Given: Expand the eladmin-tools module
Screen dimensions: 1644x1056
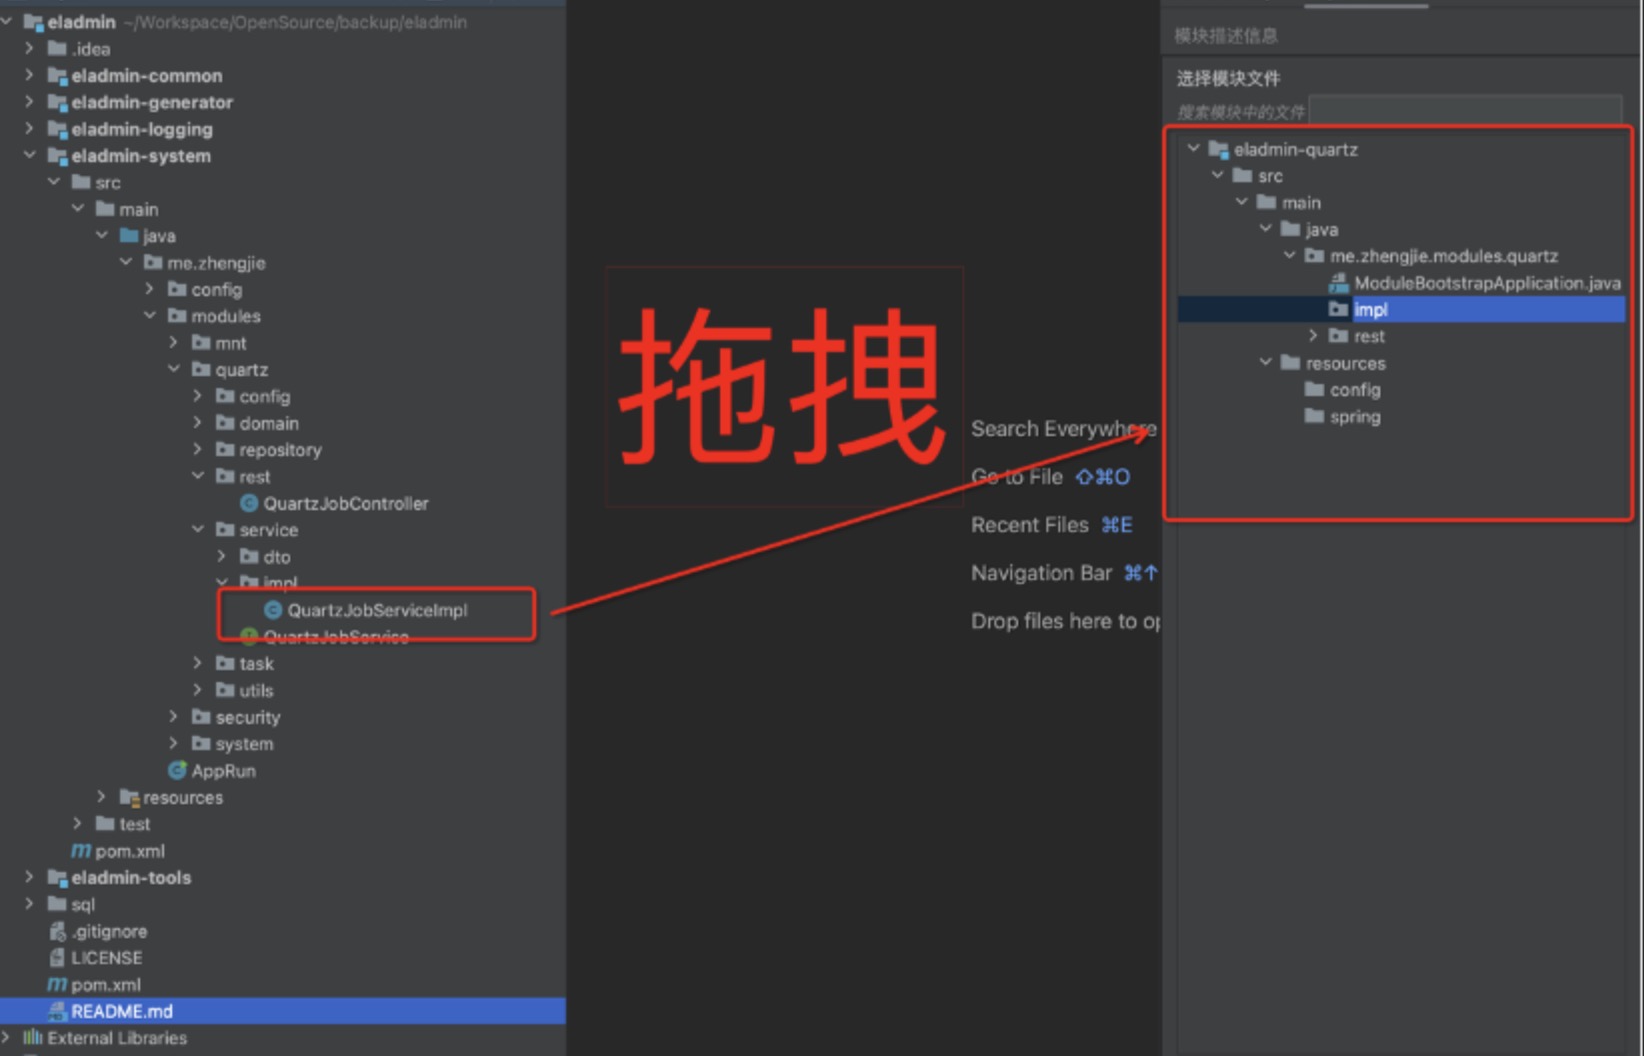Looking at the screenshot, I should click(x=30, y=877).
